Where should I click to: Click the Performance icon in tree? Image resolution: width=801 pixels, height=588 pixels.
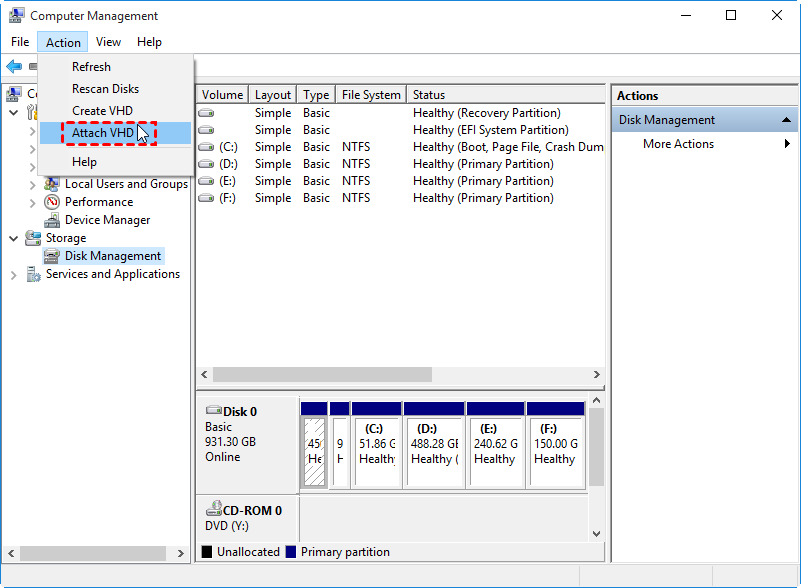pyautogui.click(x=52, y=202)
